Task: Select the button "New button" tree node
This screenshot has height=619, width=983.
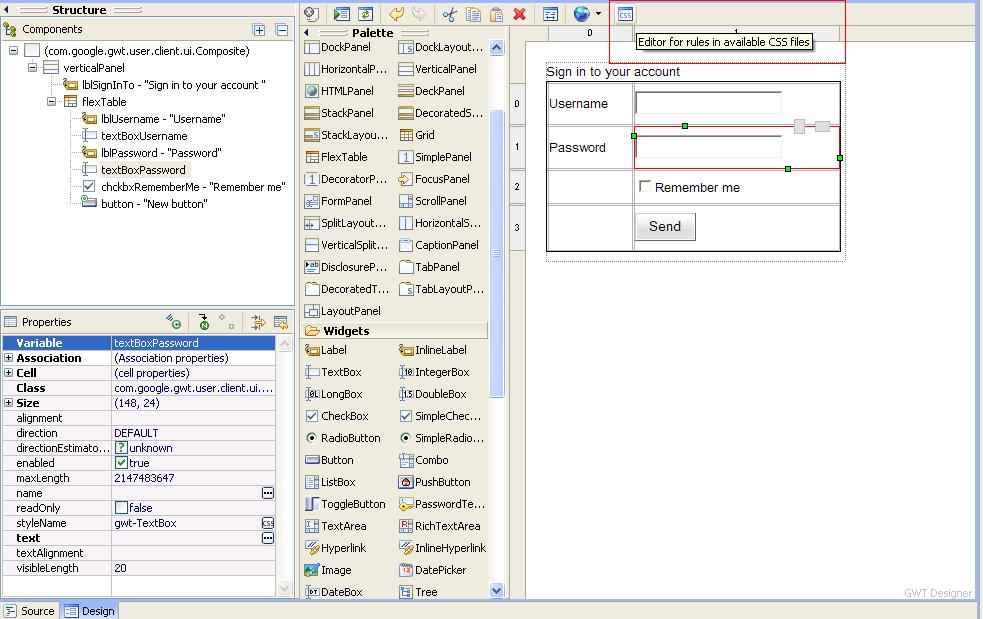Action: click(145, 204)
